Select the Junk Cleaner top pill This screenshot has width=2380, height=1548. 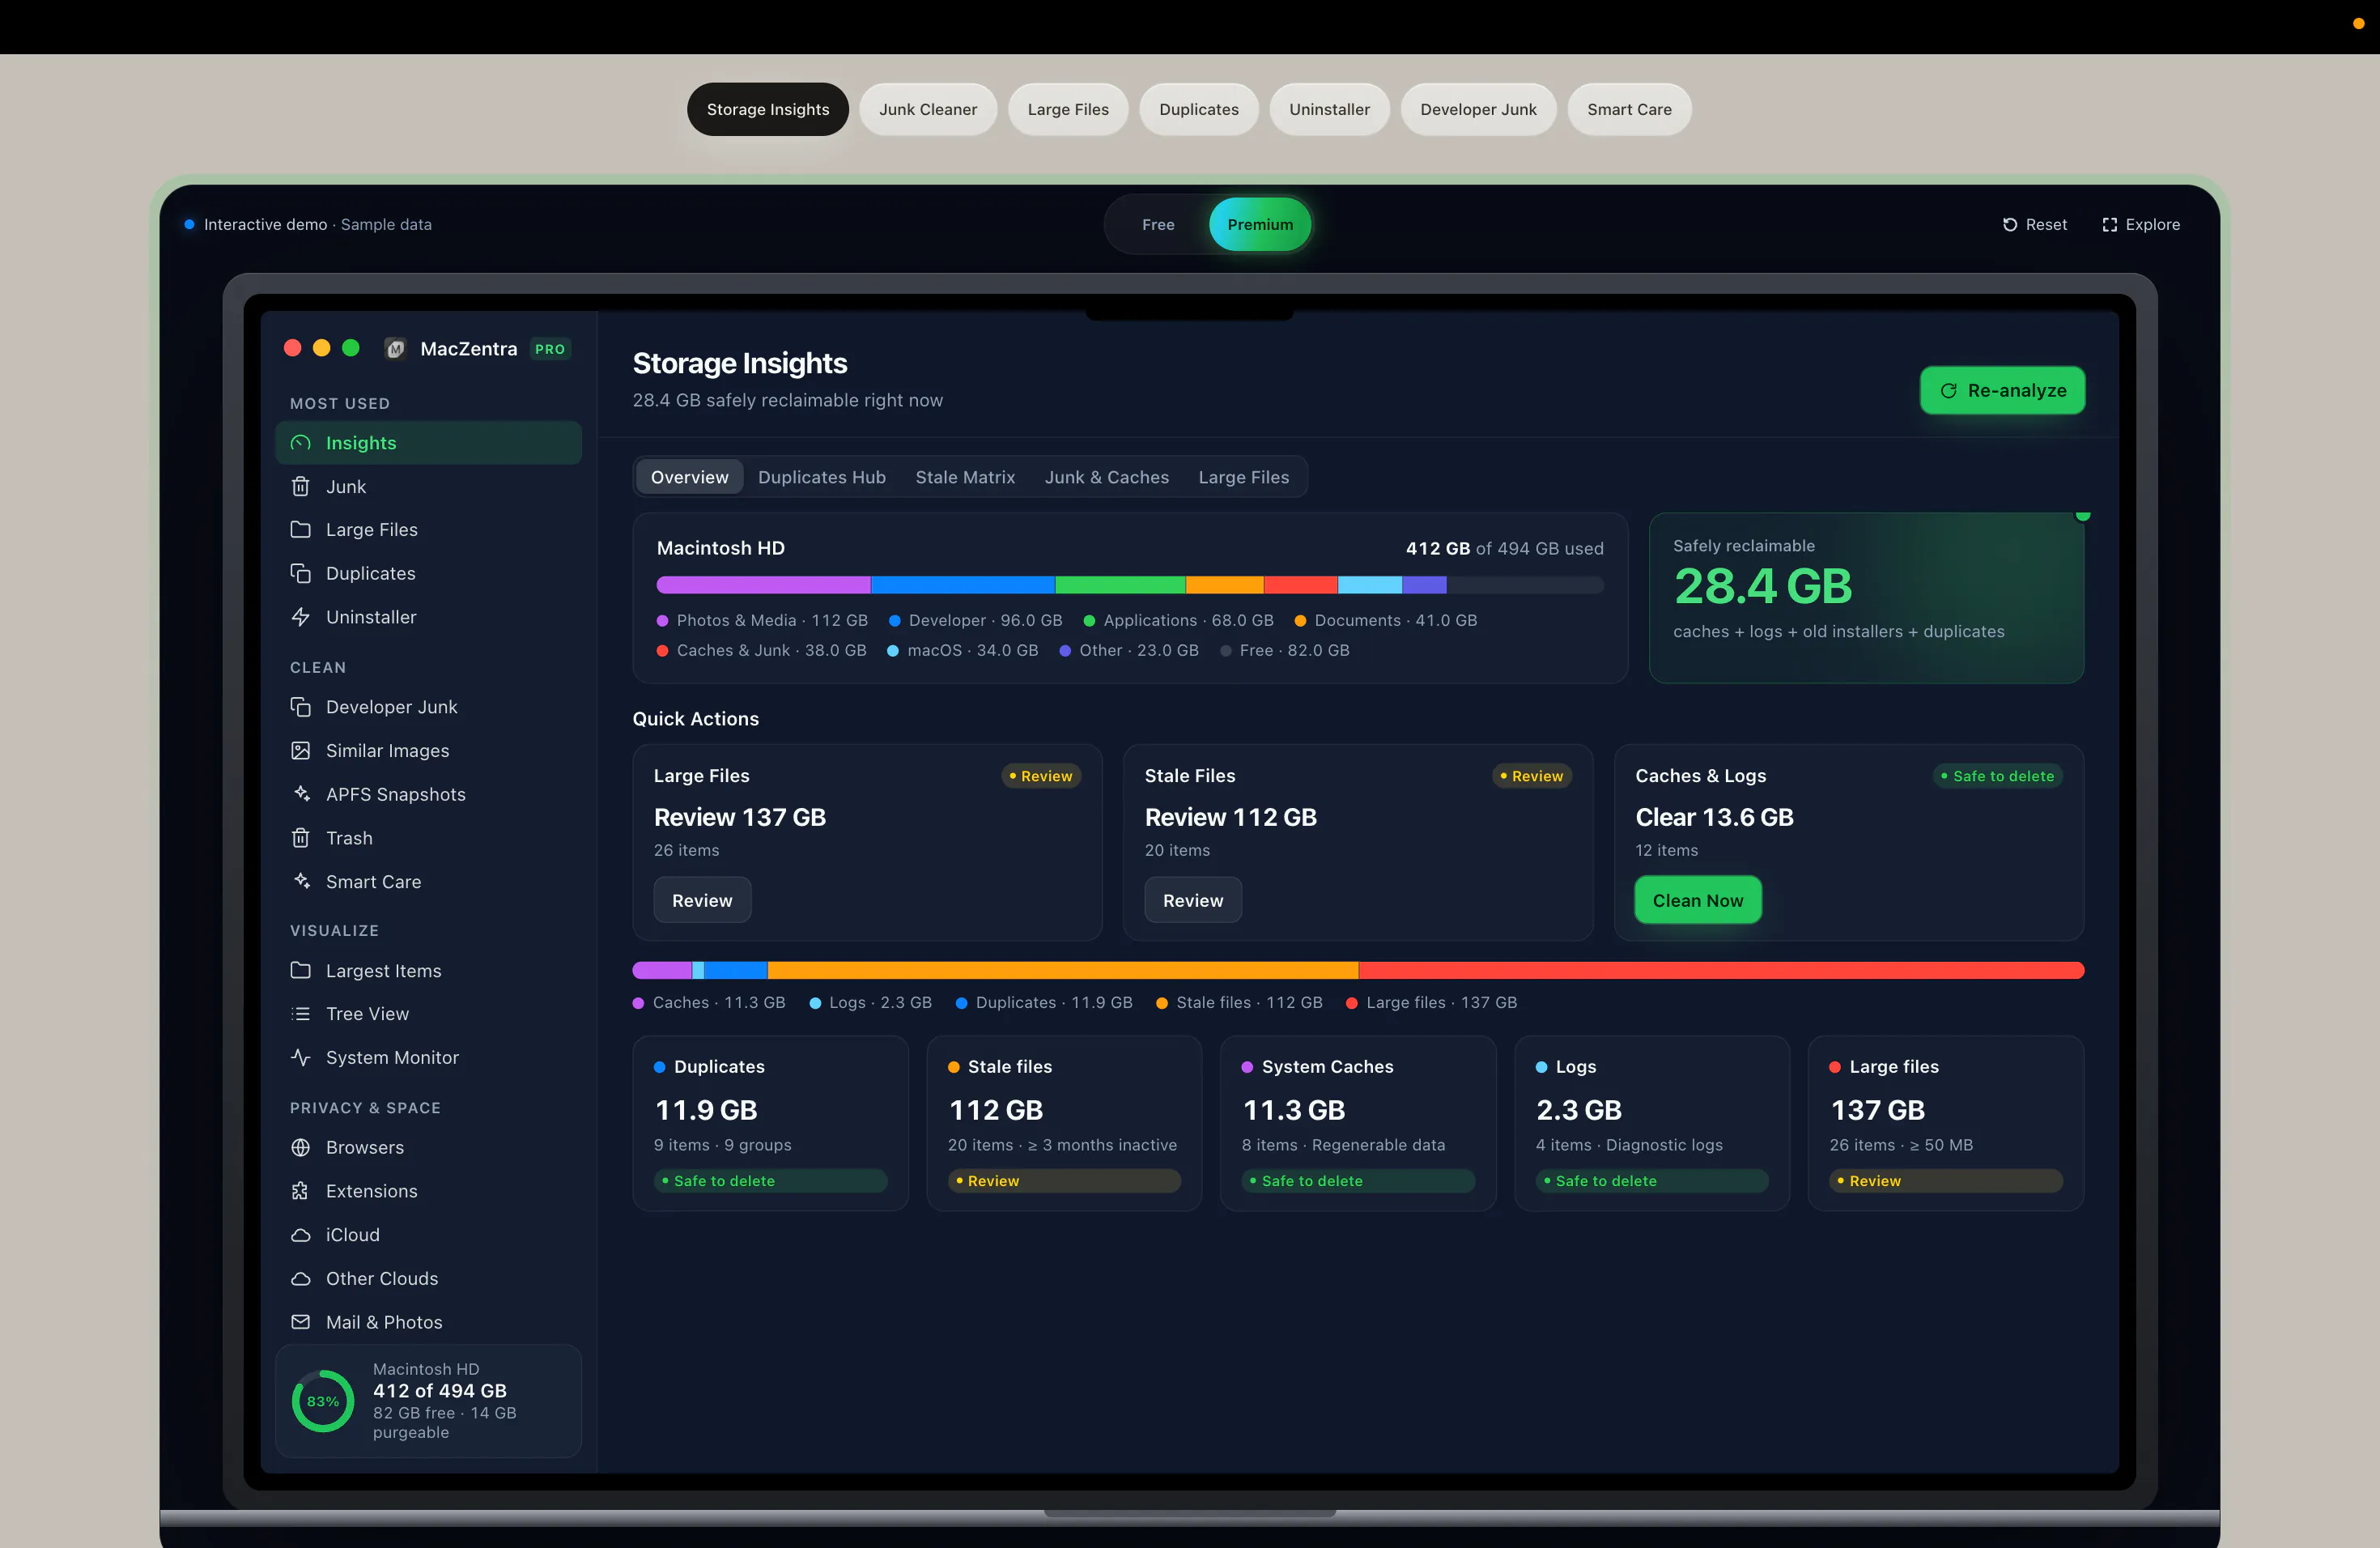point(928,109)
